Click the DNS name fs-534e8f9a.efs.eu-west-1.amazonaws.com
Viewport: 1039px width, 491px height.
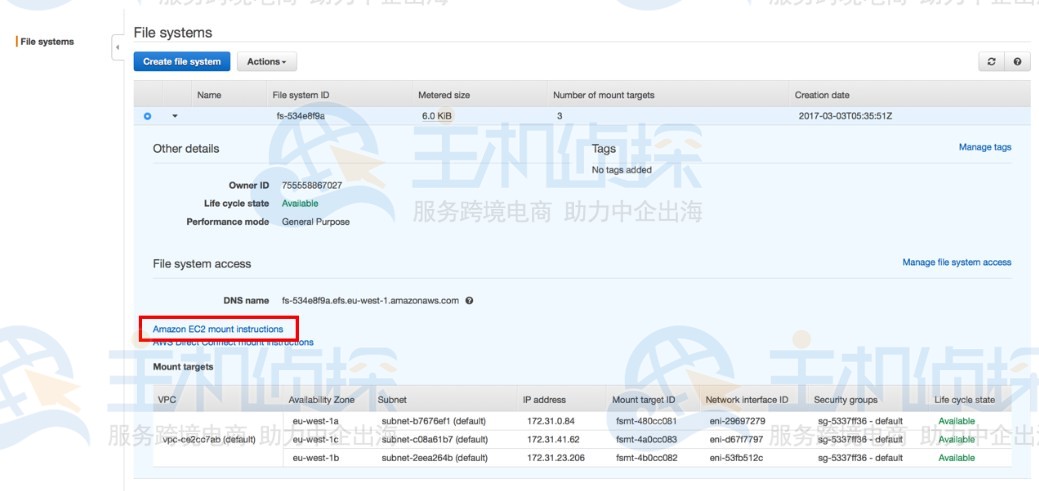pyautogui.click(x=370, y=301)
